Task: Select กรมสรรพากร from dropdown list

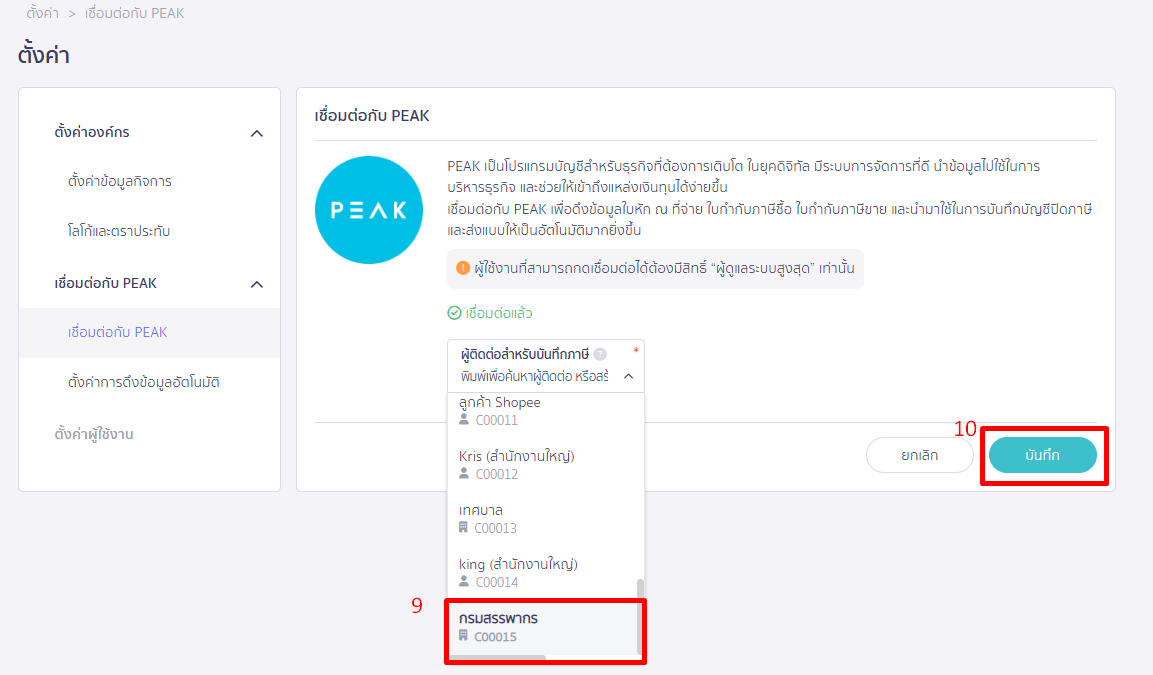Action: coord(543,627)
